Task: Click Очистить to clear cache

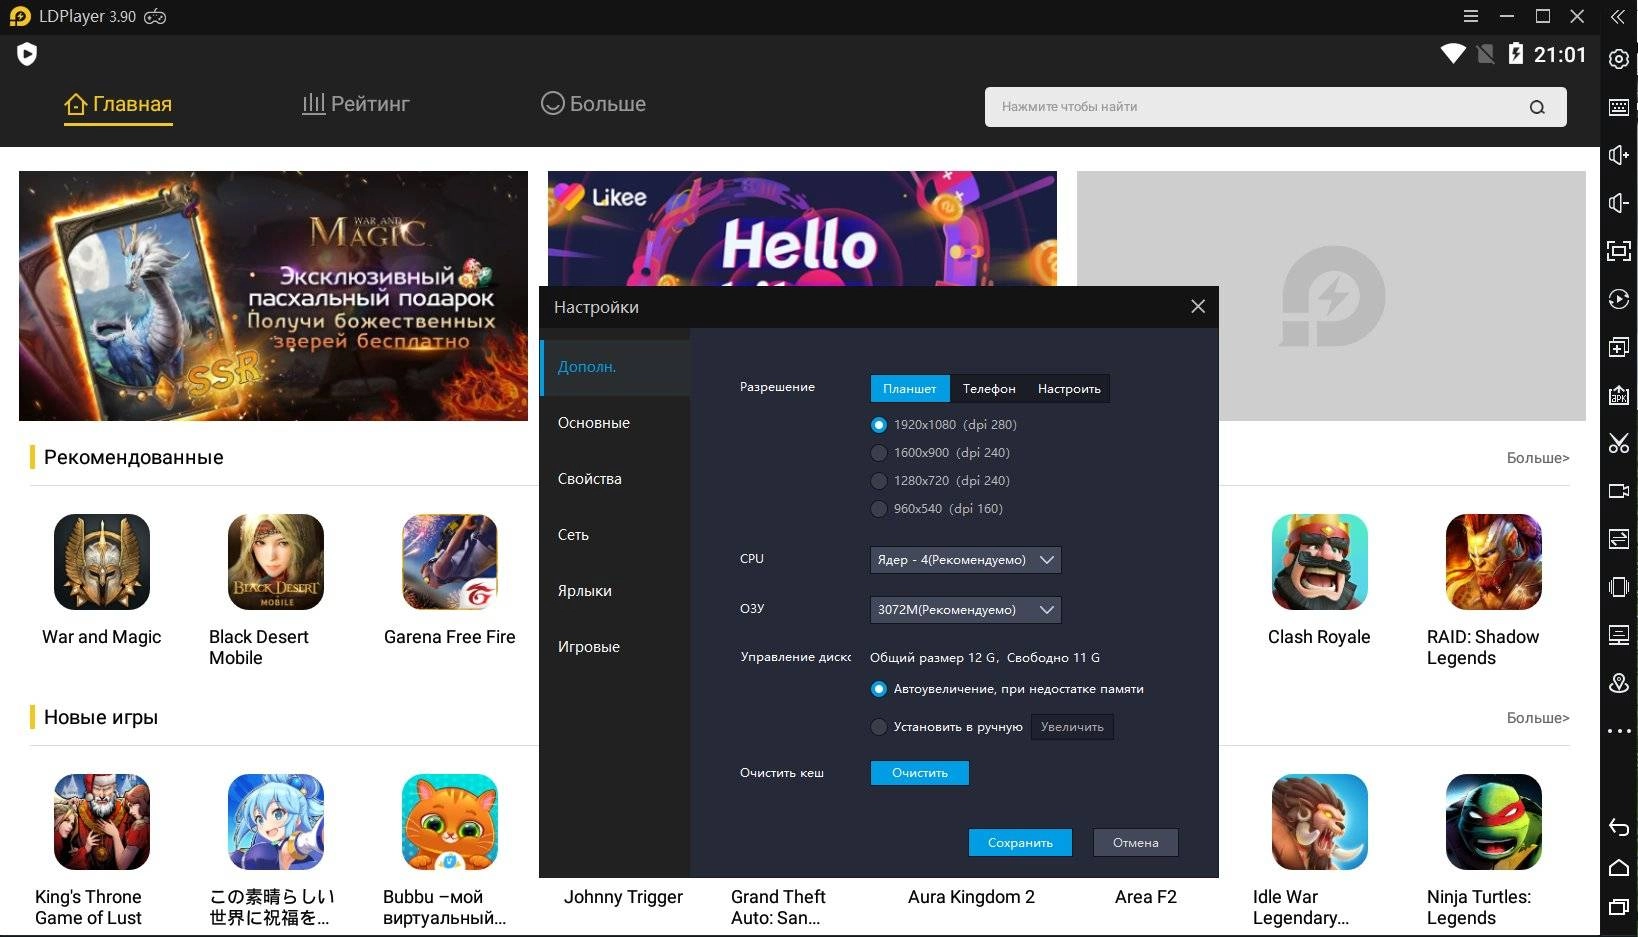Action: (x=920, y=773)
